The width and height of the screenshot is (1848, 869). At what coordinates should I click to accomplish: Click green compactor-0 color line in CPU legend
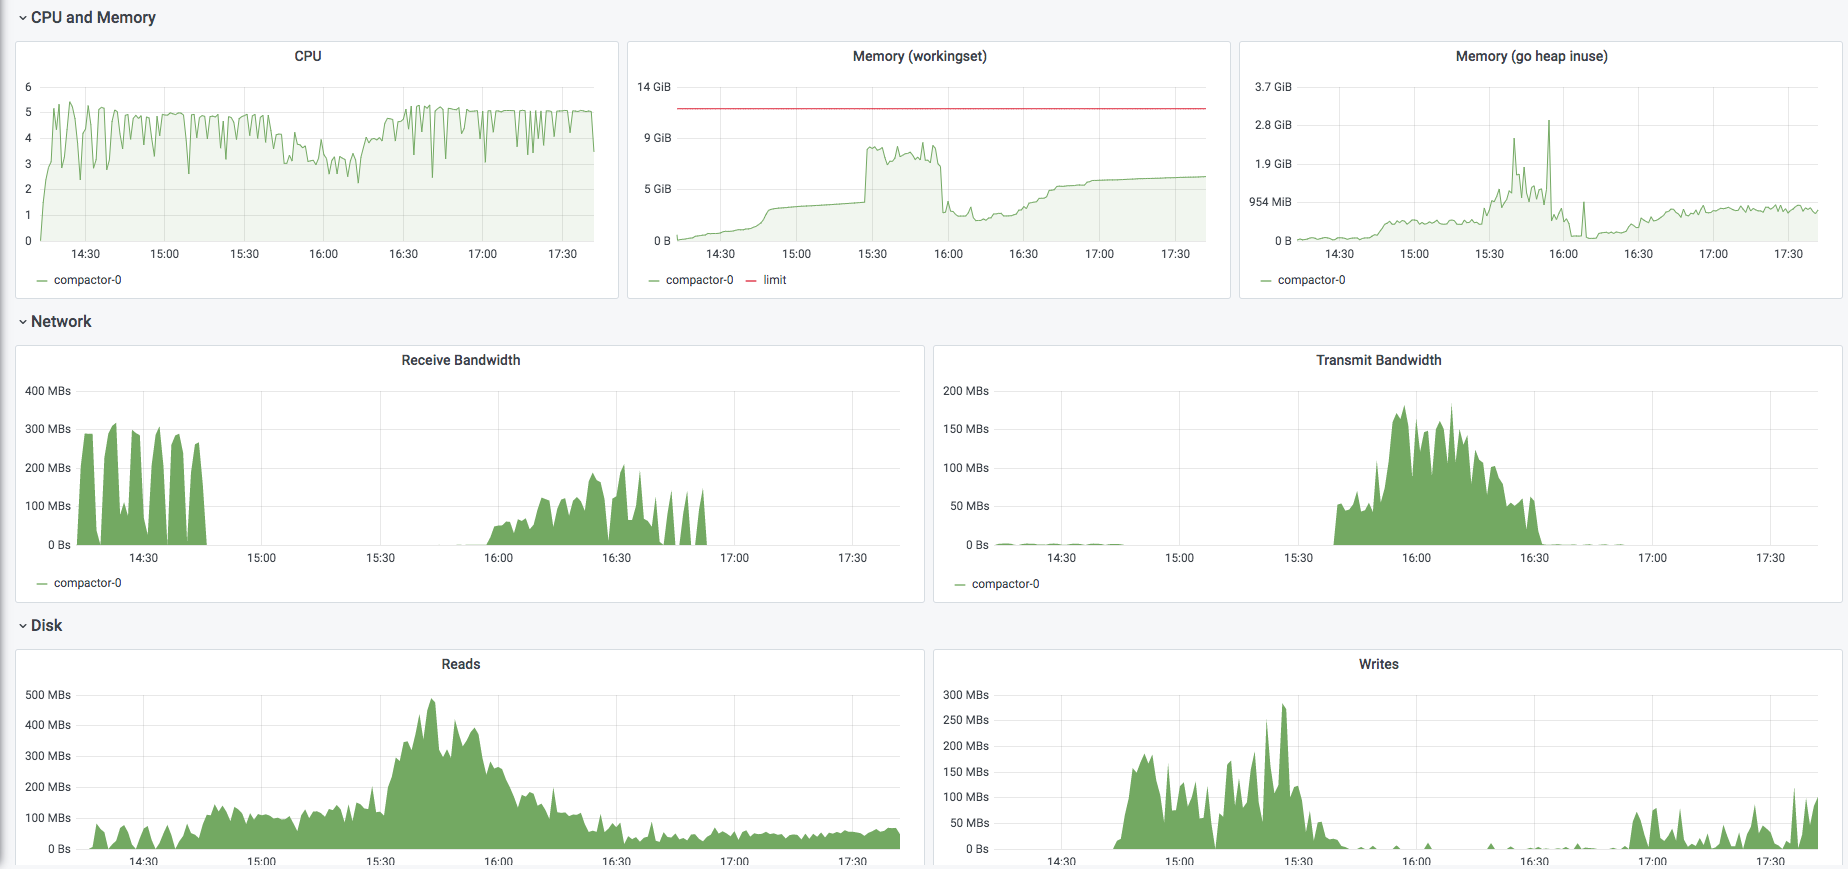[42, 281]
